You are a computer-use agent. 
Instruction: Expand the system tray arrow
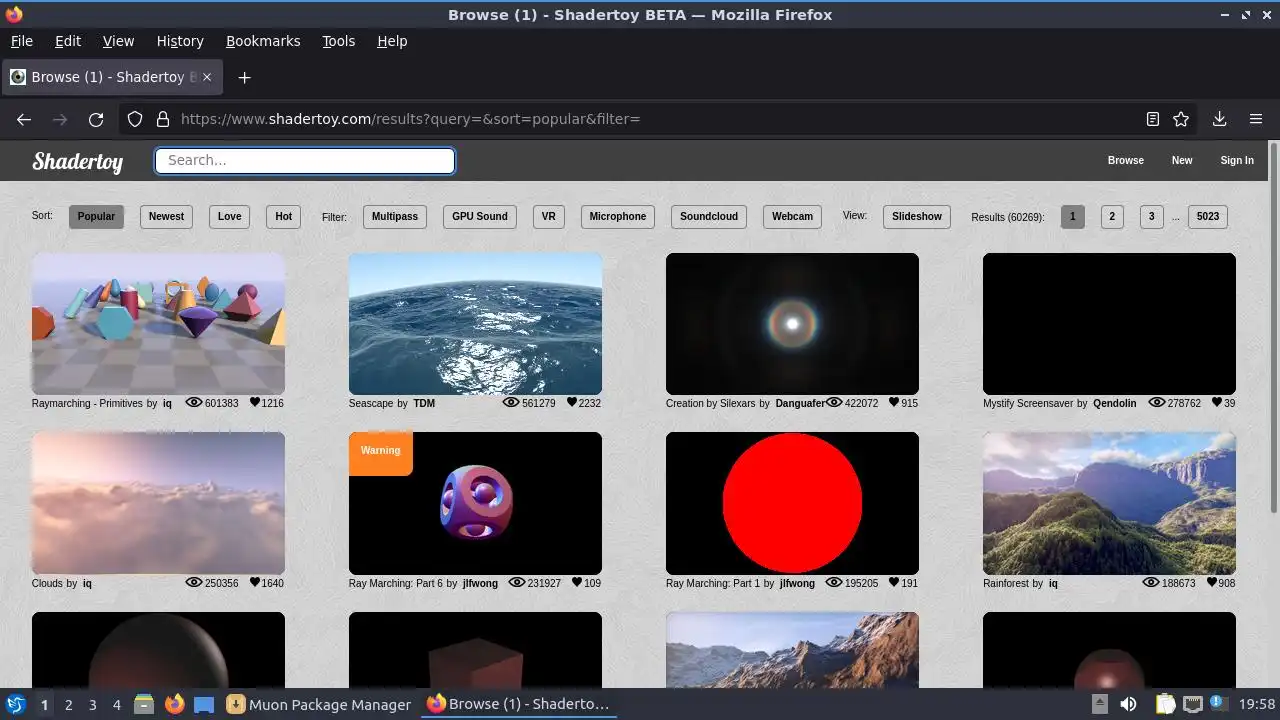(x=1099, y=704)
